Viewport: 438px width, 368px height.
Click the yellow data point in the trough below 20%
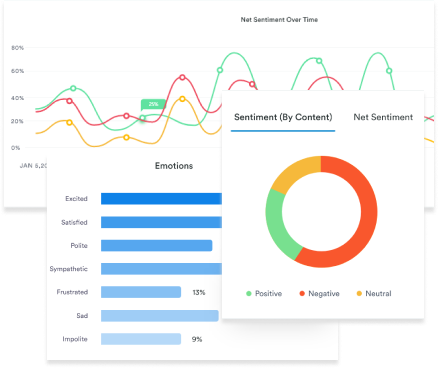(126, 137)
